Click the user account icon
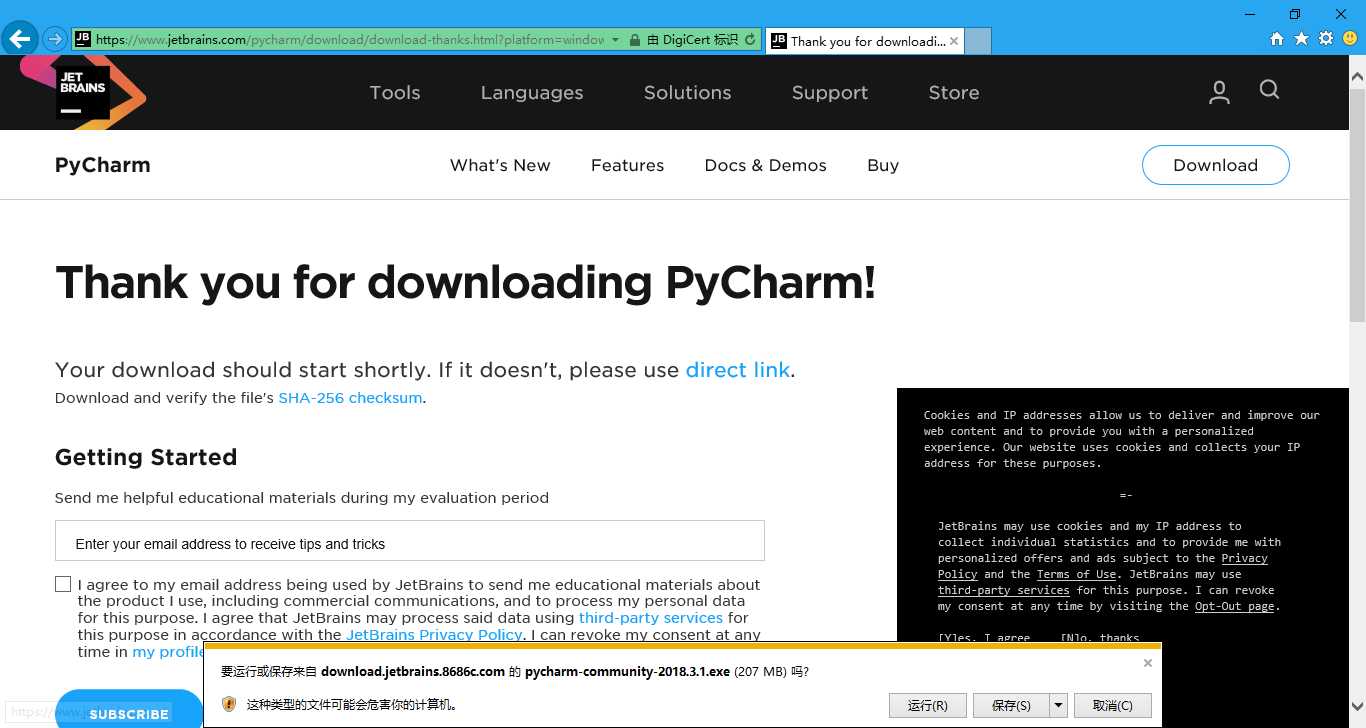The image size is (1366, 728). (1219, 92)
